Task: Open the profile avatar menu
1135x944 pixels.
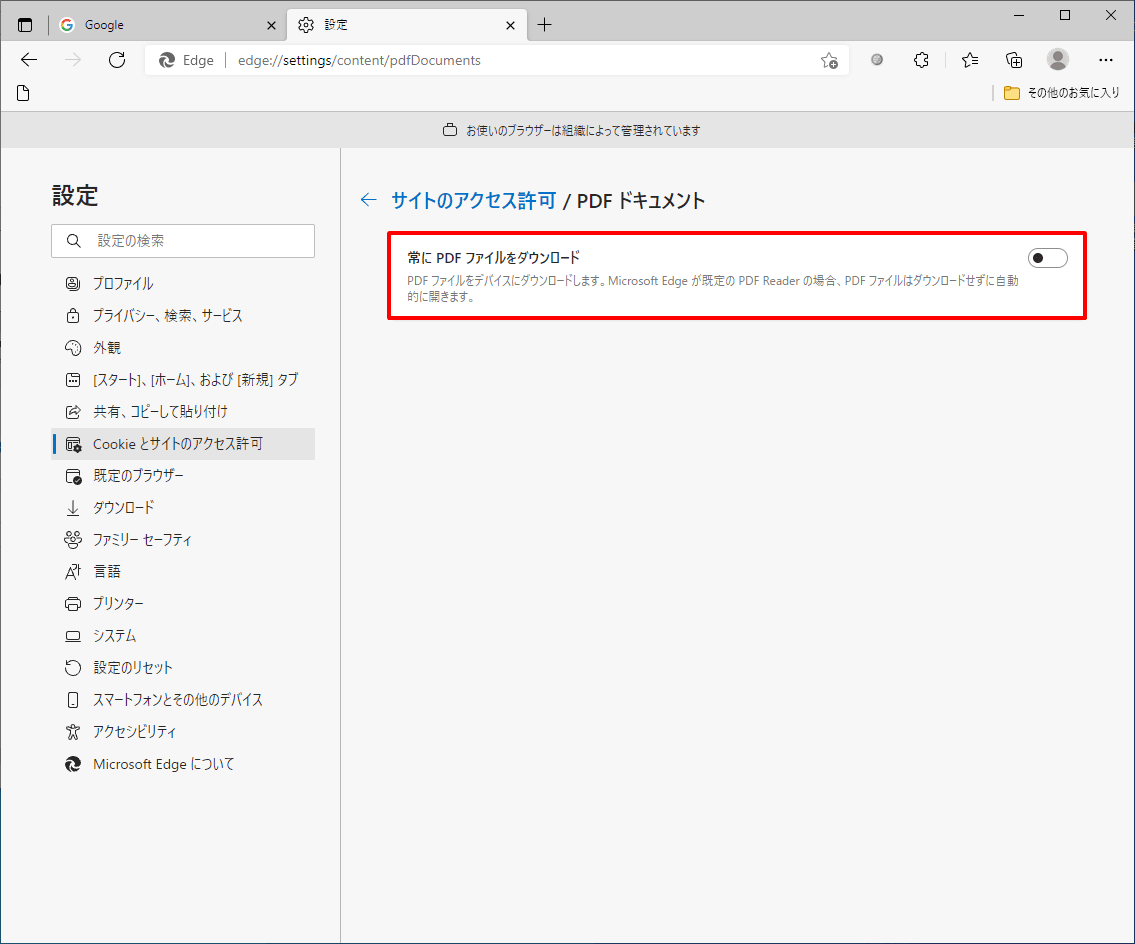Action: [x=1058, y=60]
